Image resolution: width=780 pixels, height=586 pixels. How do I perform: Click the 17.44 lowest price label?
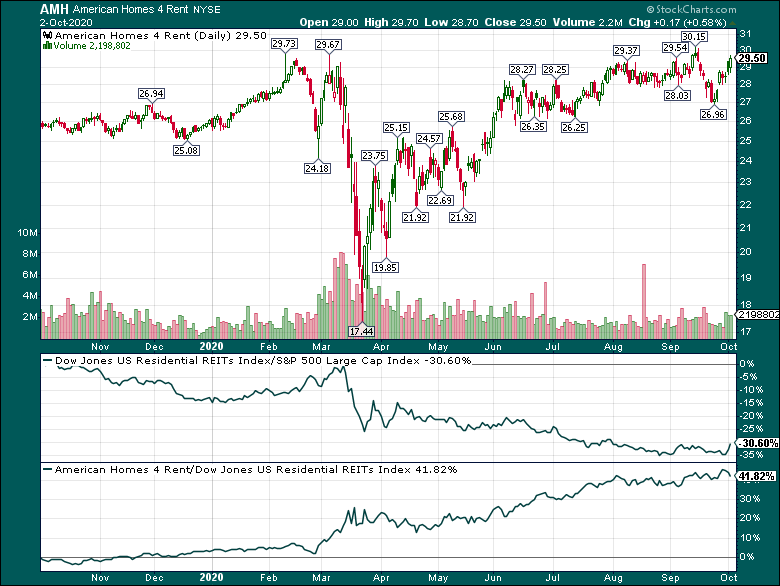362,331
